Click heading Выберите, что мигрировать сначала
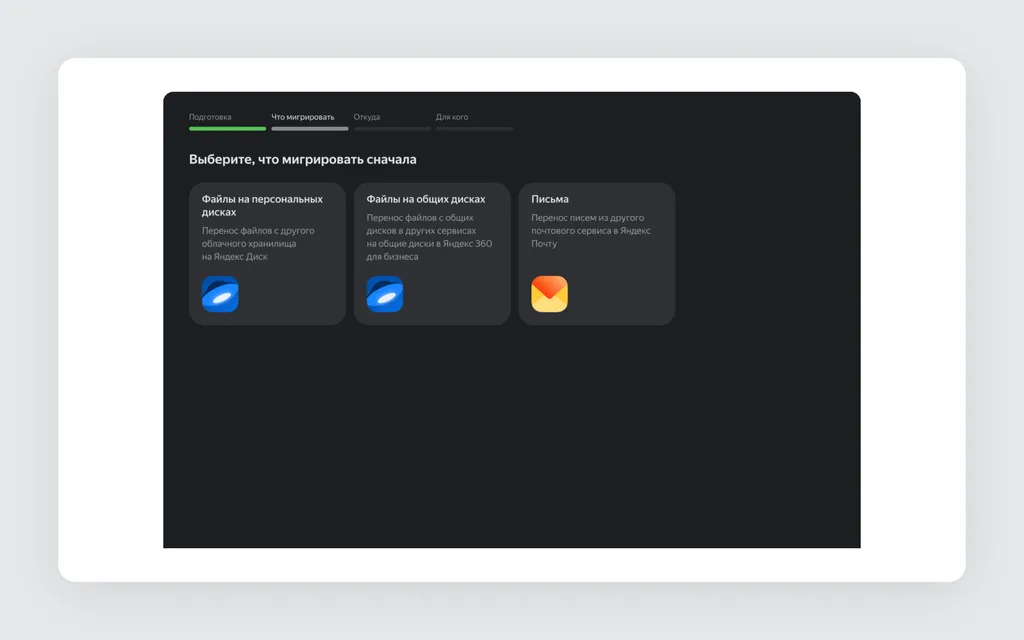The height and width of the screenshot is (640, 1024). 302,159
